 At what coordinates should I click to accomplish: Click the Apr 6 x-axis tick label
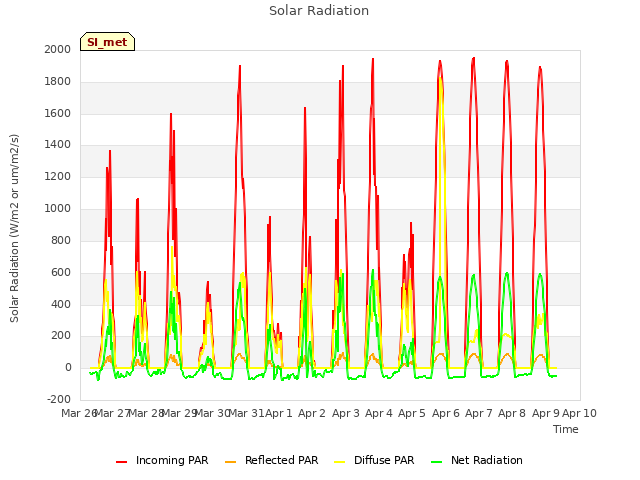point(446,413)
